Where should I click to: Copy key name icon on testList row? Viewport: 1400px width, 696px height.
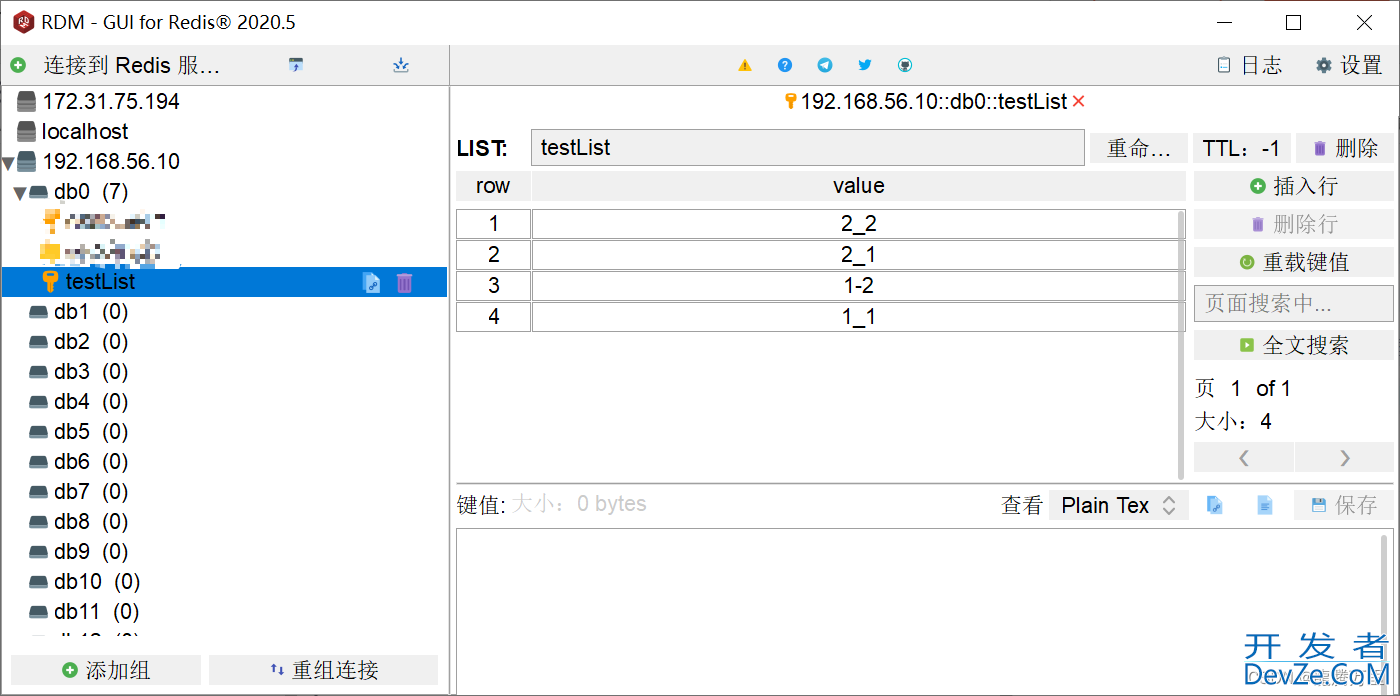(371, 283)
